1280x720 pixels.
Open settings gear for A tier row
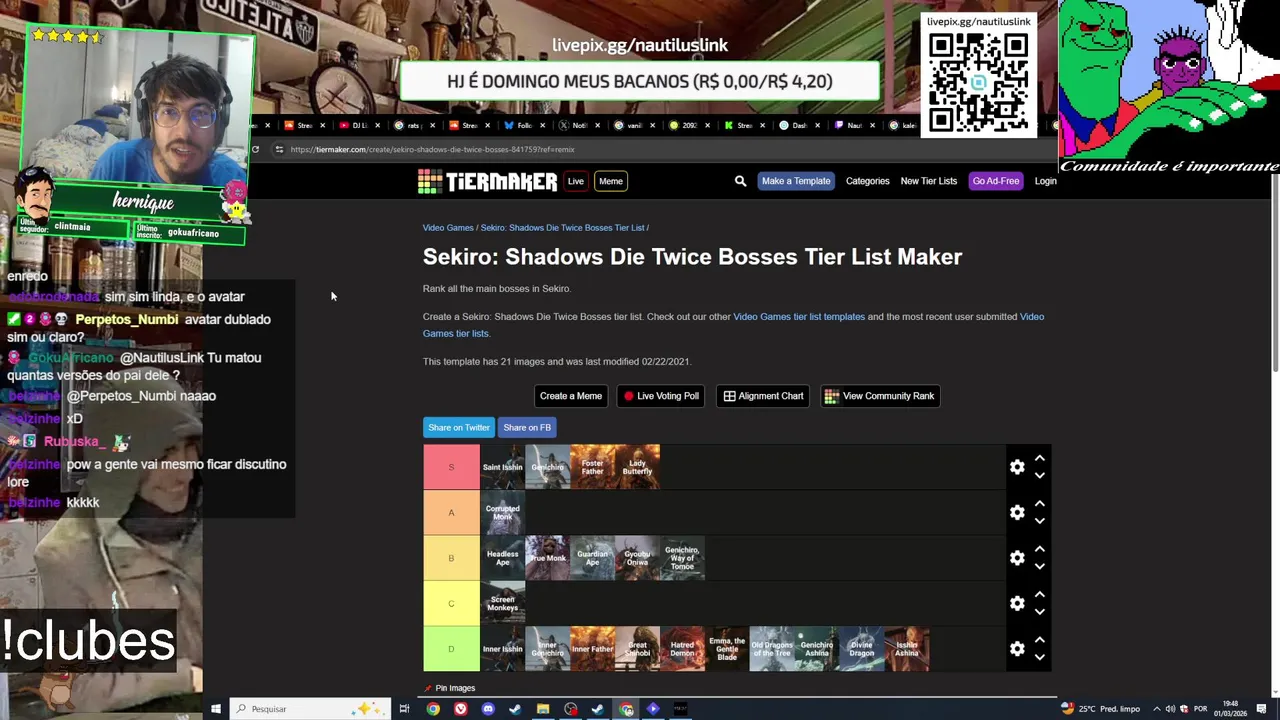pyautogui.click(x=1017, y=512)
